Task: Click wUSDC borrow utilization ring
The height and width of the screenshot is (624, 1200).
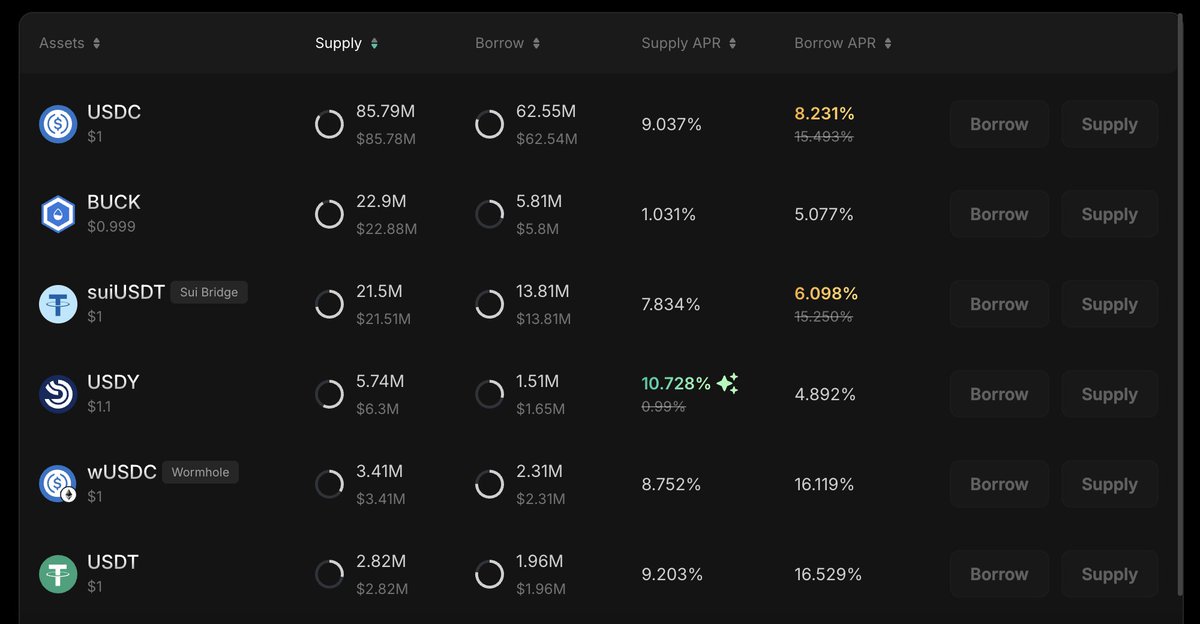Action: point(489,484)
